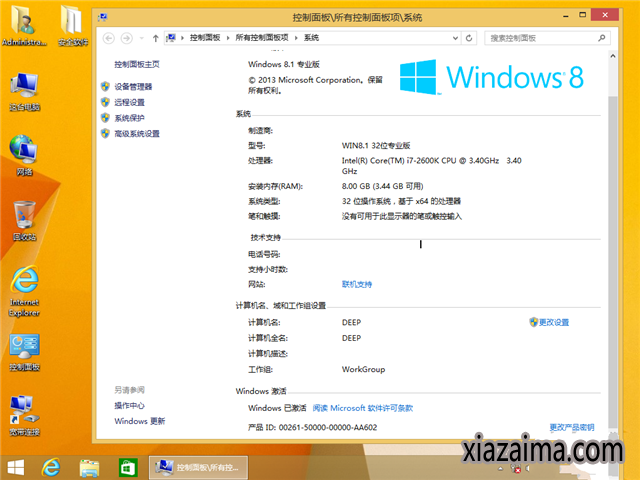
Task: Click the WorkGroup workgroup value
Action: [x=363, y=369]
